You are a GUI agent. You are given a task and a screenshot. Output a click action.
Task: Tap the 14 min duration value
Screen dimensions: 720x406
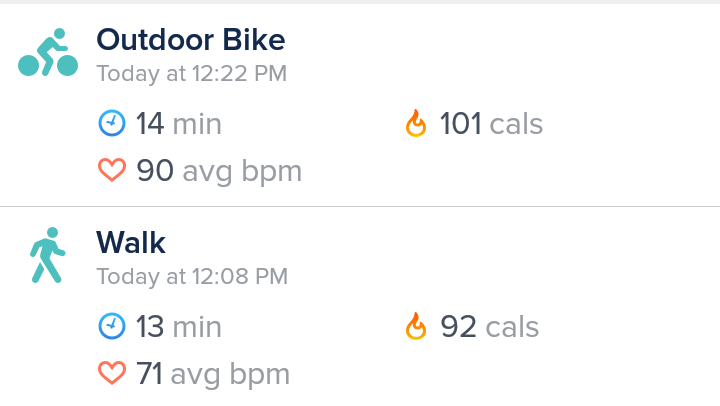[179, 124]
